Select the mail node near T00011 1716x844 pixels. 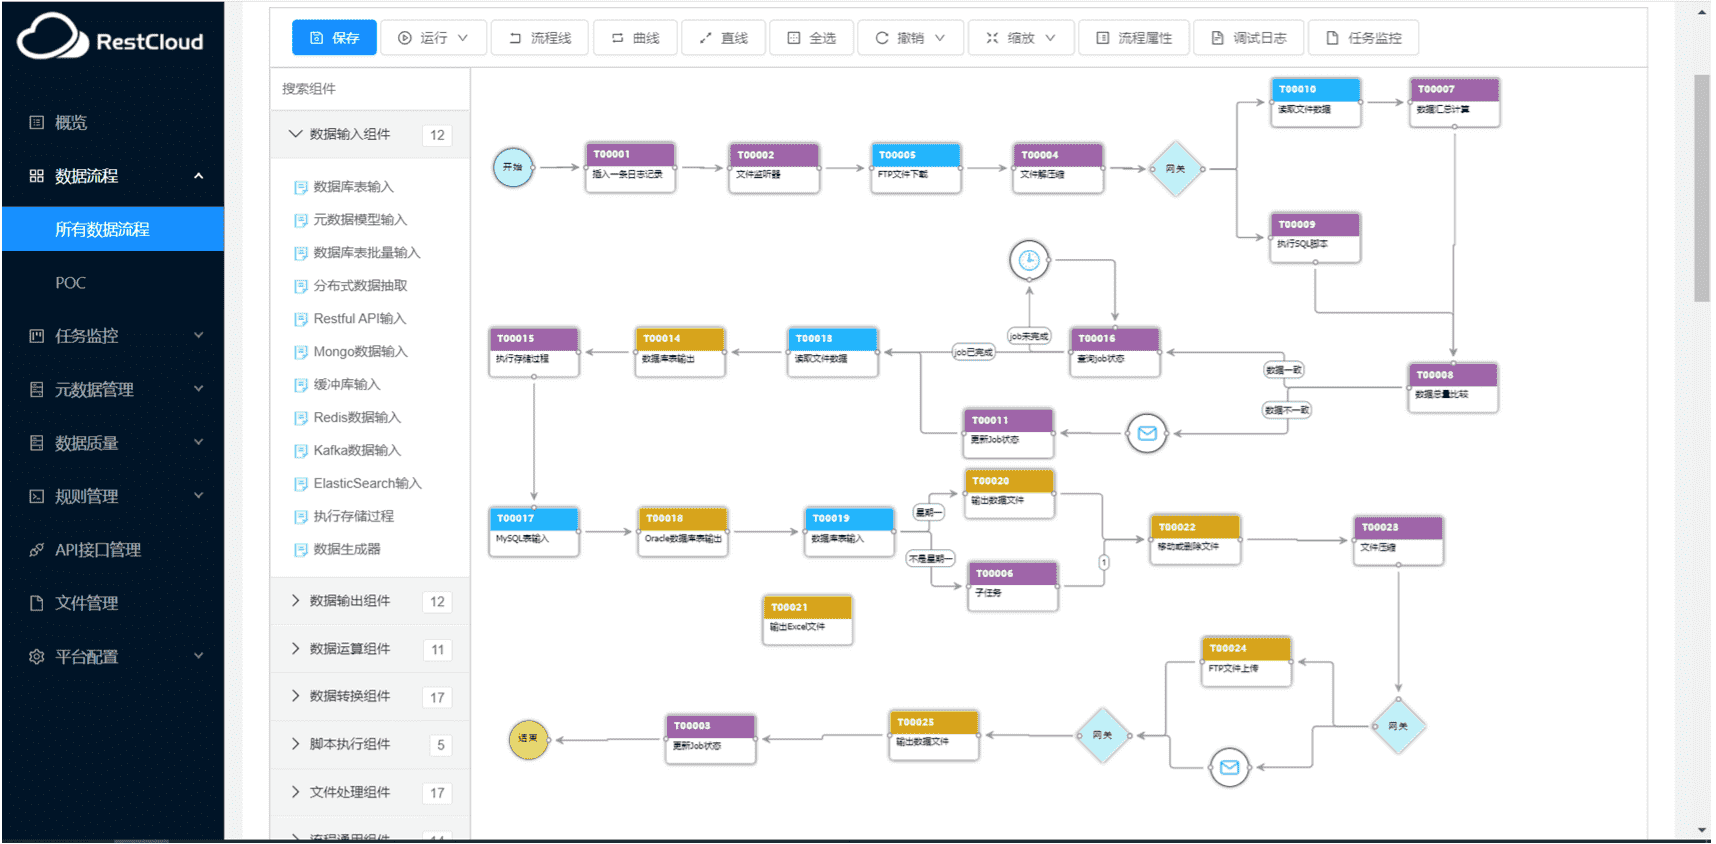click(1147, 434)
